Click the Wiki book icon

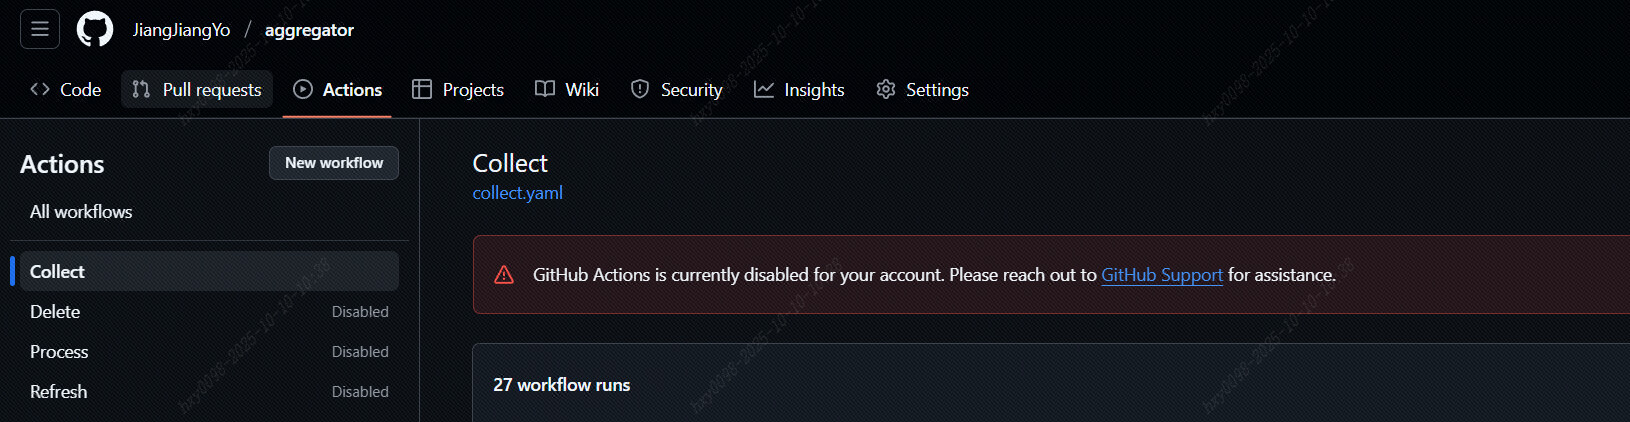coord(545,89)
